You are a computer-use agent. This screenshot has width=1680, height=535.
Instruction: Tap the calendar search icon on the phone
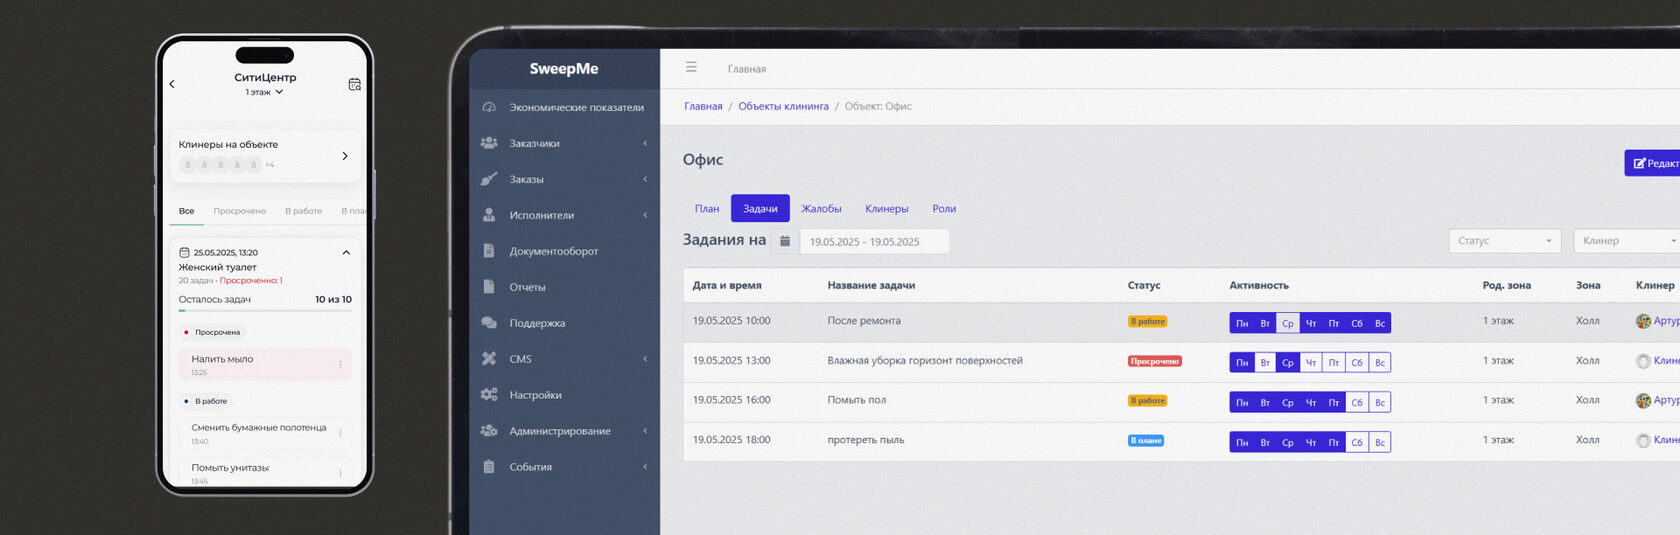pyautogui.click(x=354, y=84)
